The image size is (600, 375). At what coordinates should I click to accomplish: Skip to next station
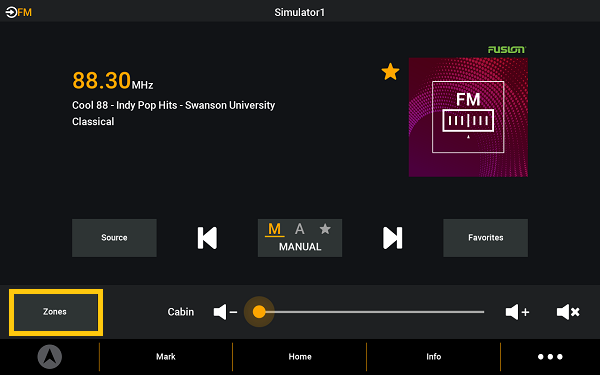tap(393, 238)
